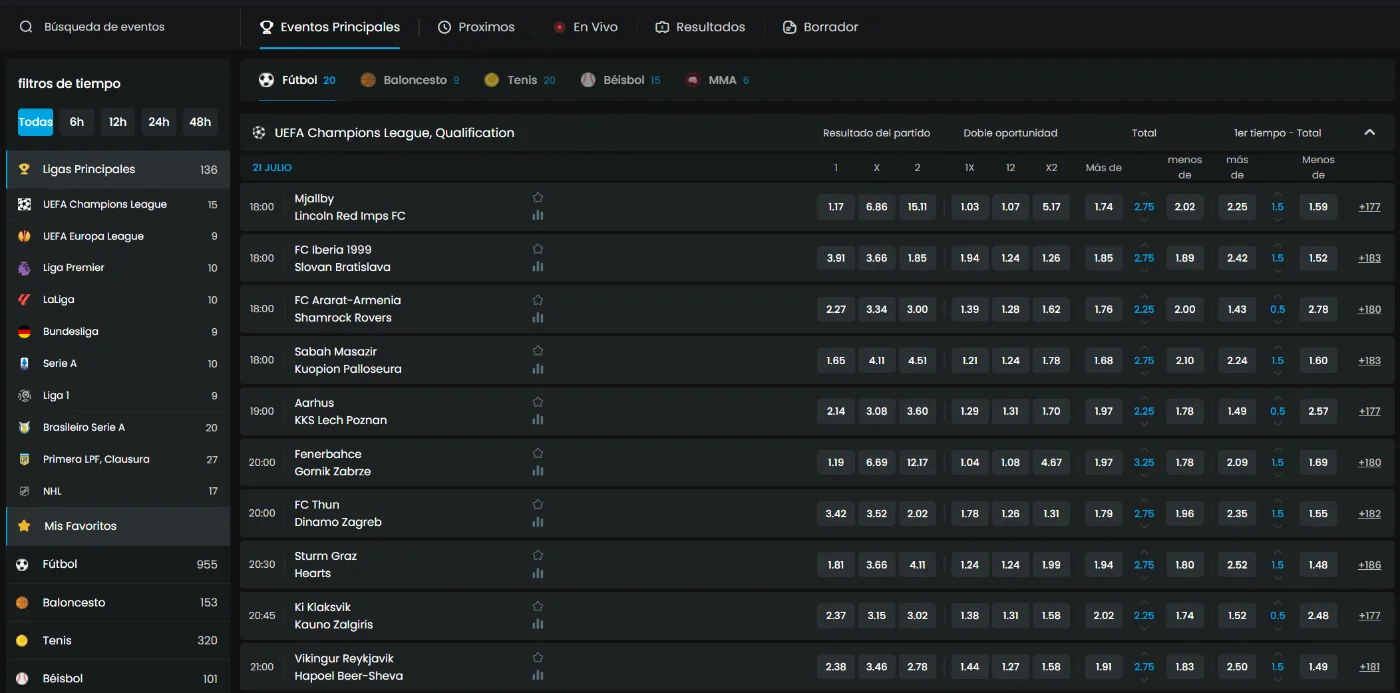
Task: Filter events to next 48h
Action: (x=200, y=122)
